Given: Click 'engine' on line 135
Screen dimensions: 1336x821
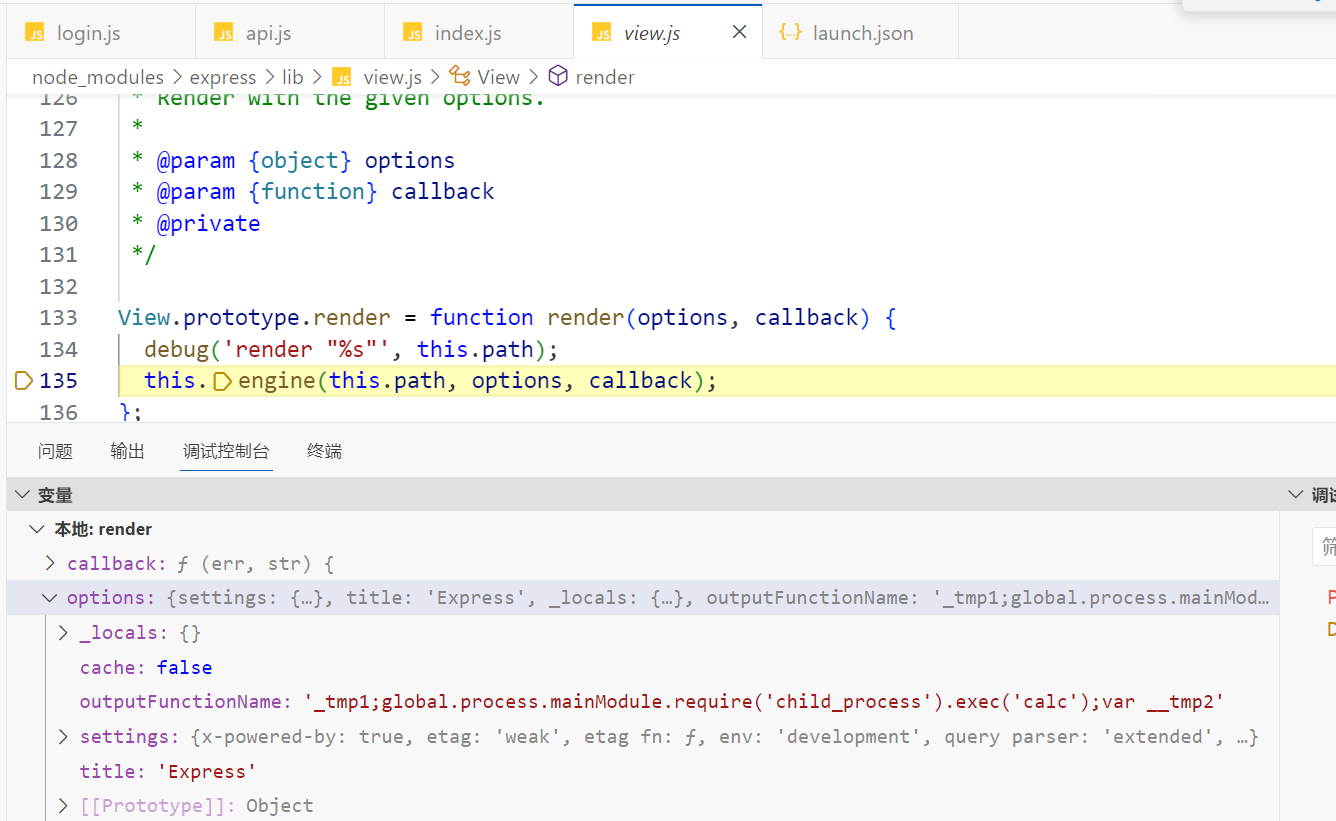Looking at the screenshot, I should point(277,380).
